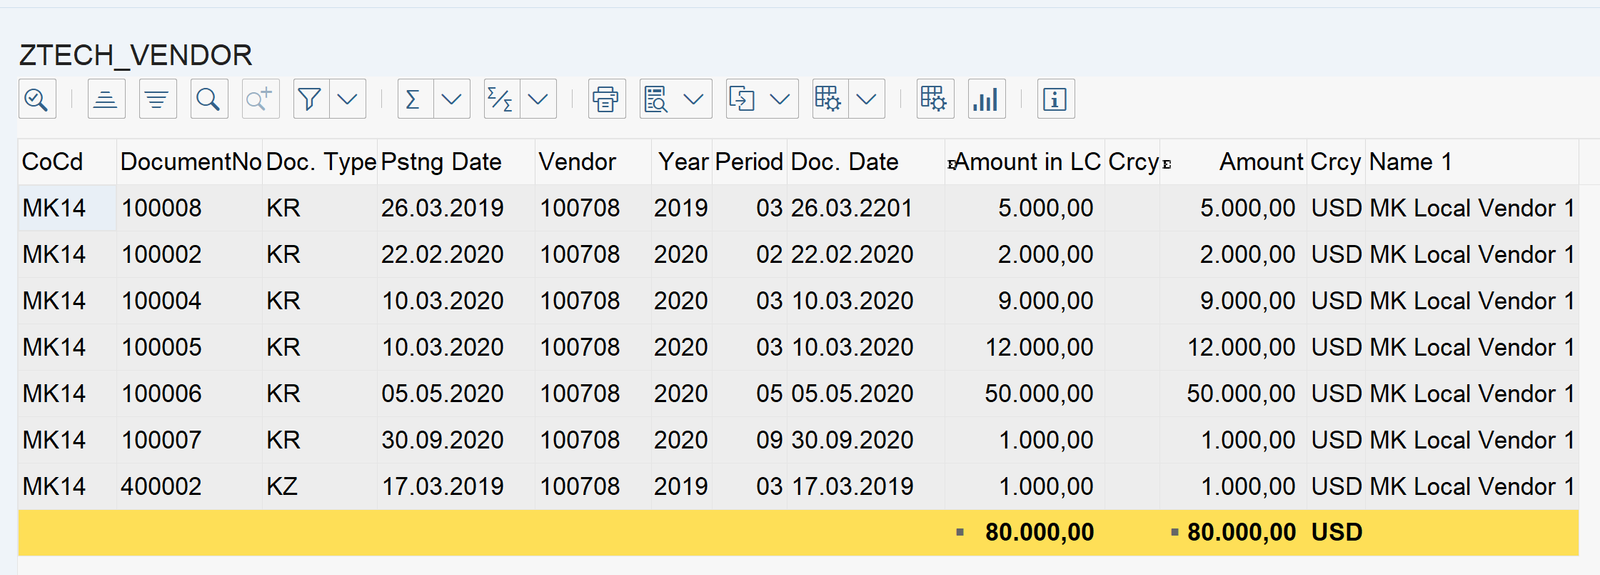Select the KZ document type cell
The image size is (1600, 575).
[282, 487]
